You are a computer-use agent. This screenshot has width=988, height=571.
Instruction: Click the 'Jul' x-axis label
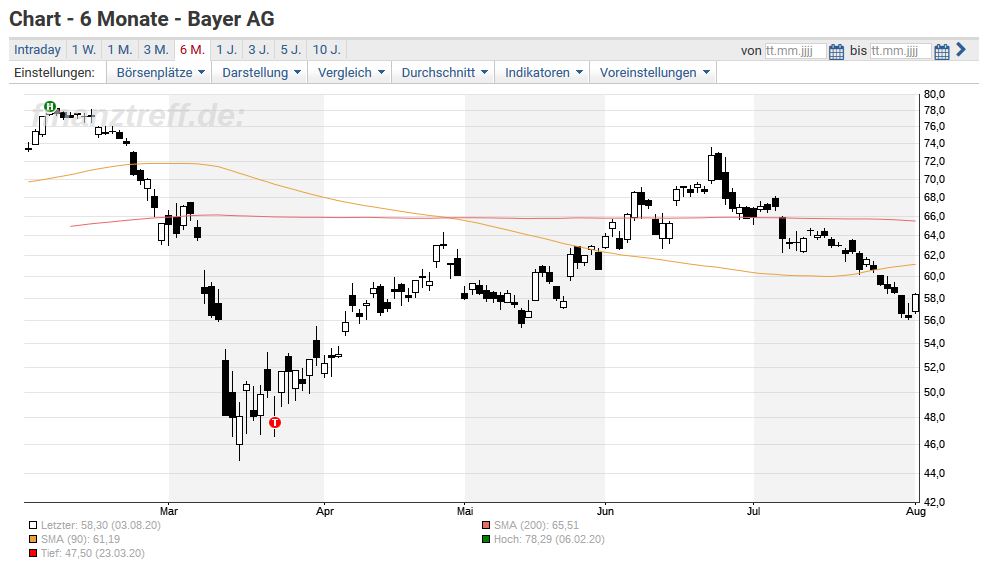click(x=754, y=511)
